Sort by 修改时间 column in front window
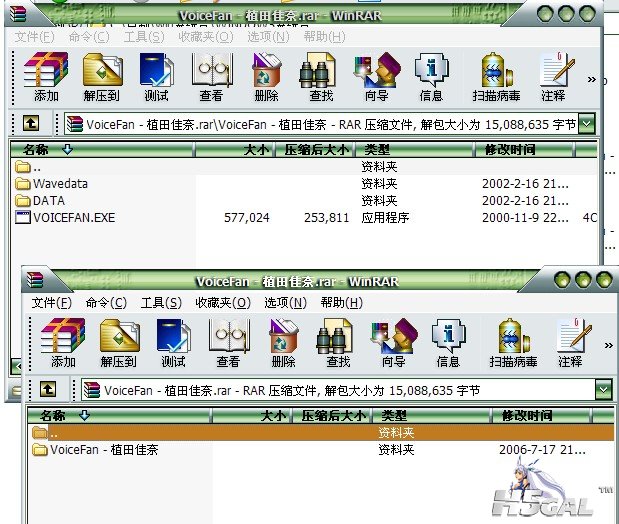The image size is (619, 524). (x=541, y=415)
